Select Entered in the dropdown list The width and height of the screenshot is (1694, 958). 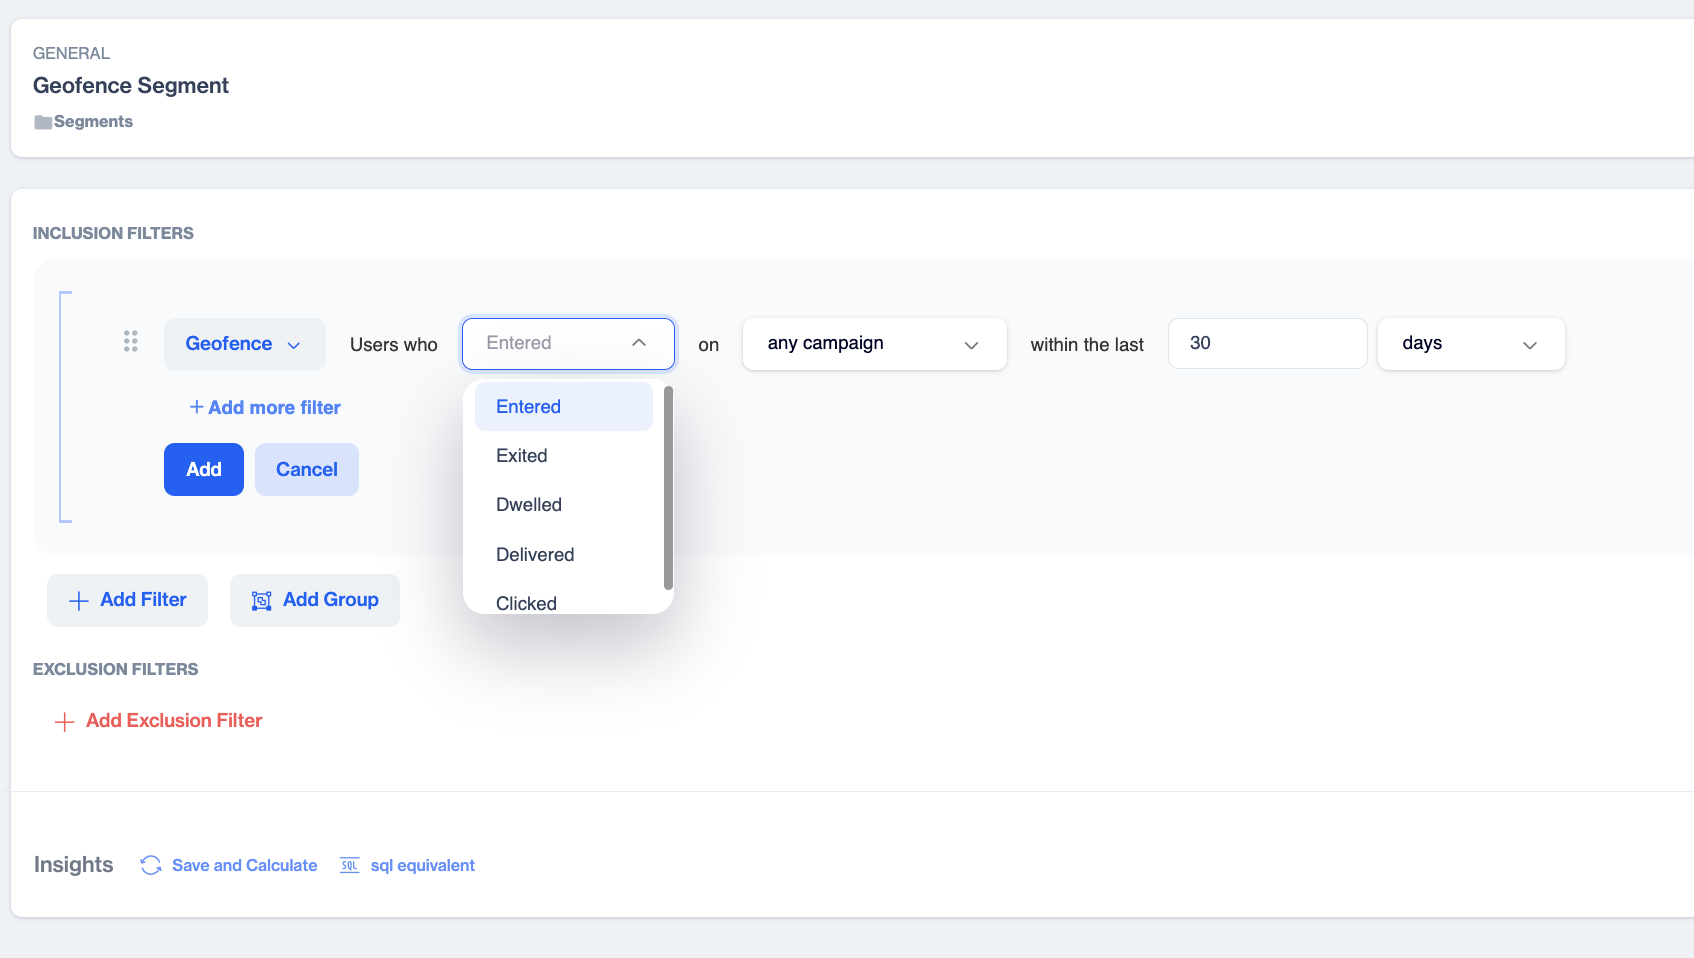(x=564, y=407)
